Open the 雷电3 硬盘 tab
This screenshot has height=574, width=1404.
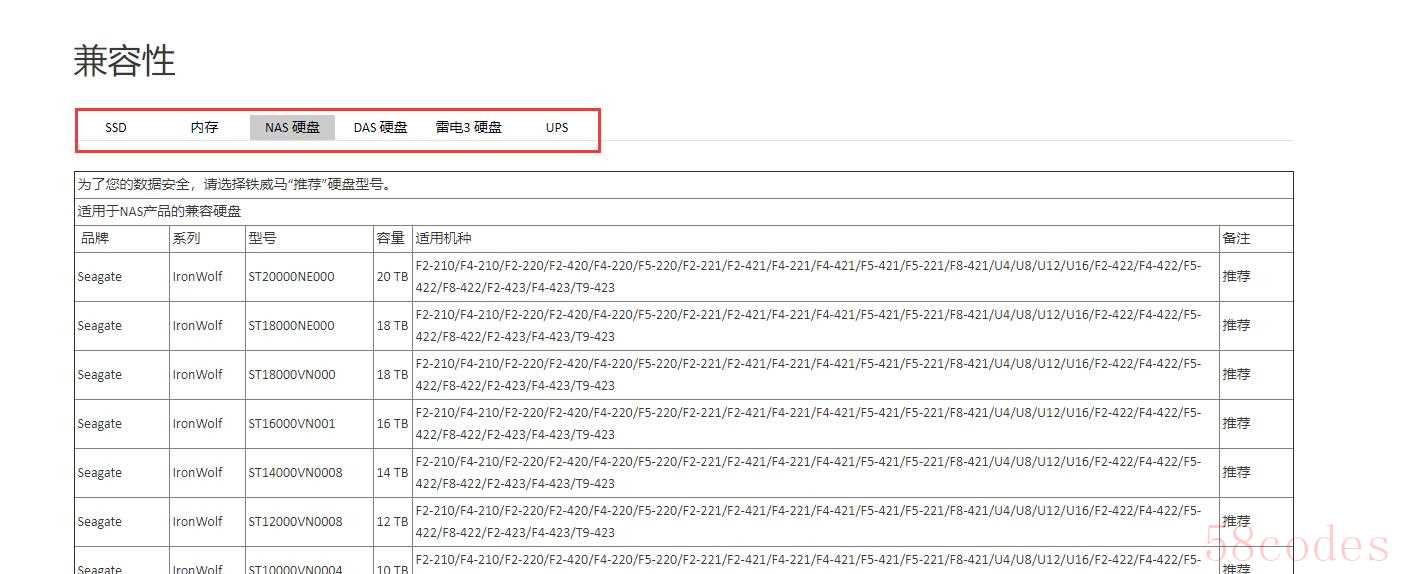pyautogui.click(x=468, y=128)
